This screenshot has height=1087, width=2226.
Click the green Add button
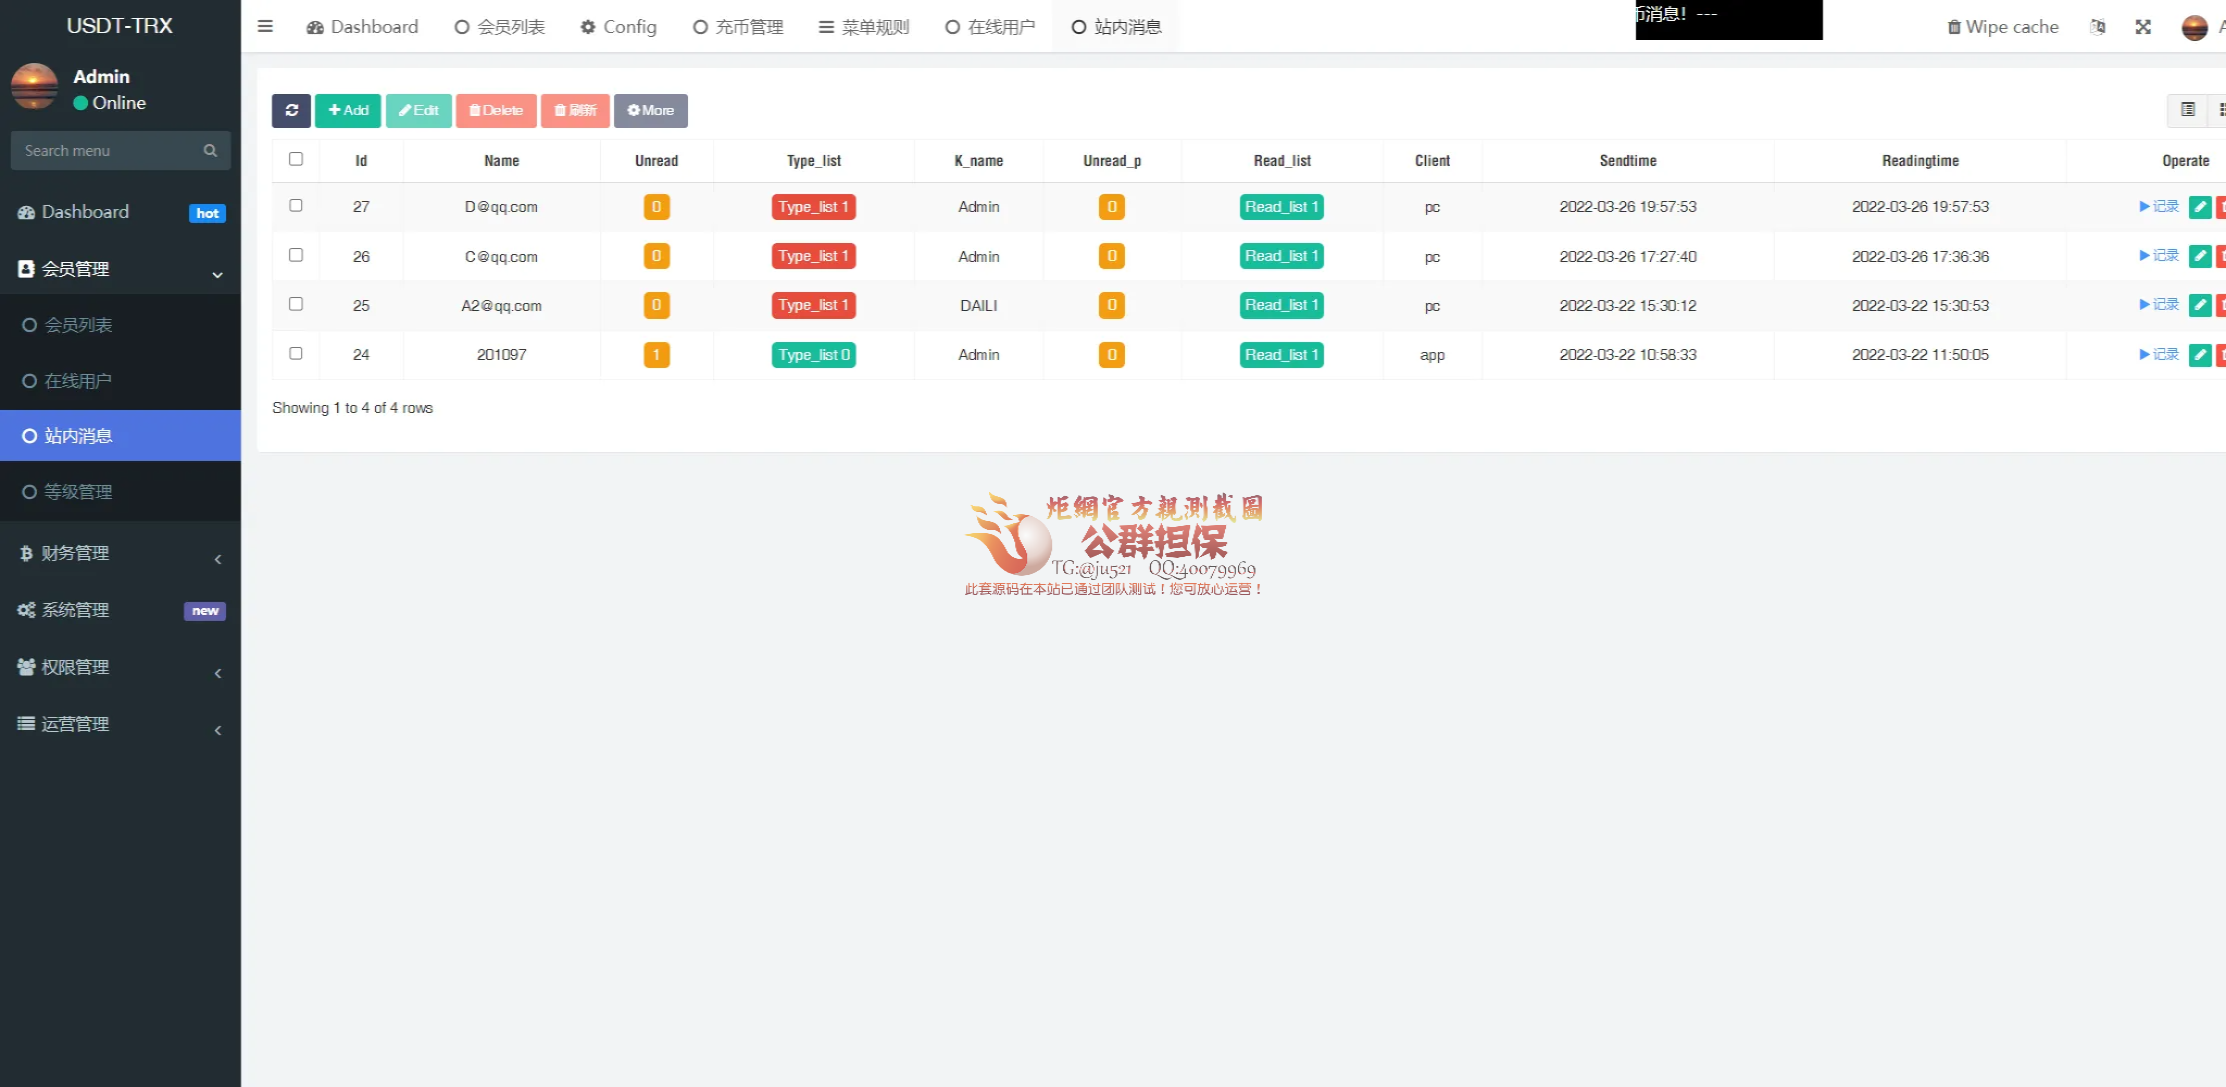(348, 110)
